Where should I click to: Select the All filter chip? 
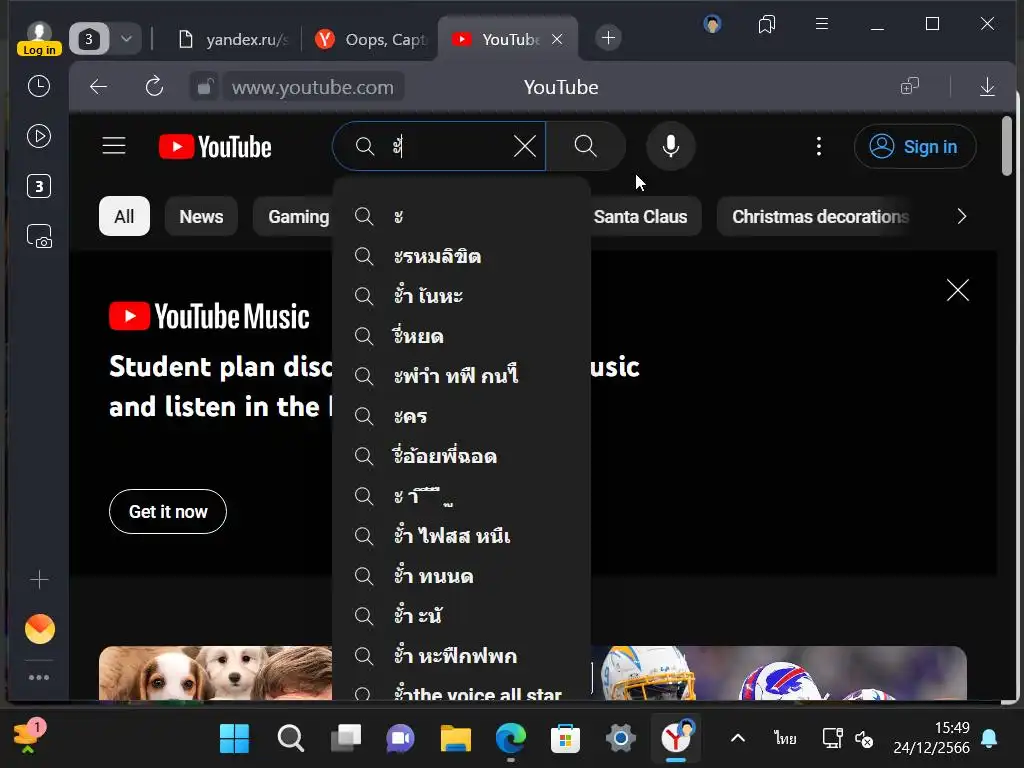124,216
